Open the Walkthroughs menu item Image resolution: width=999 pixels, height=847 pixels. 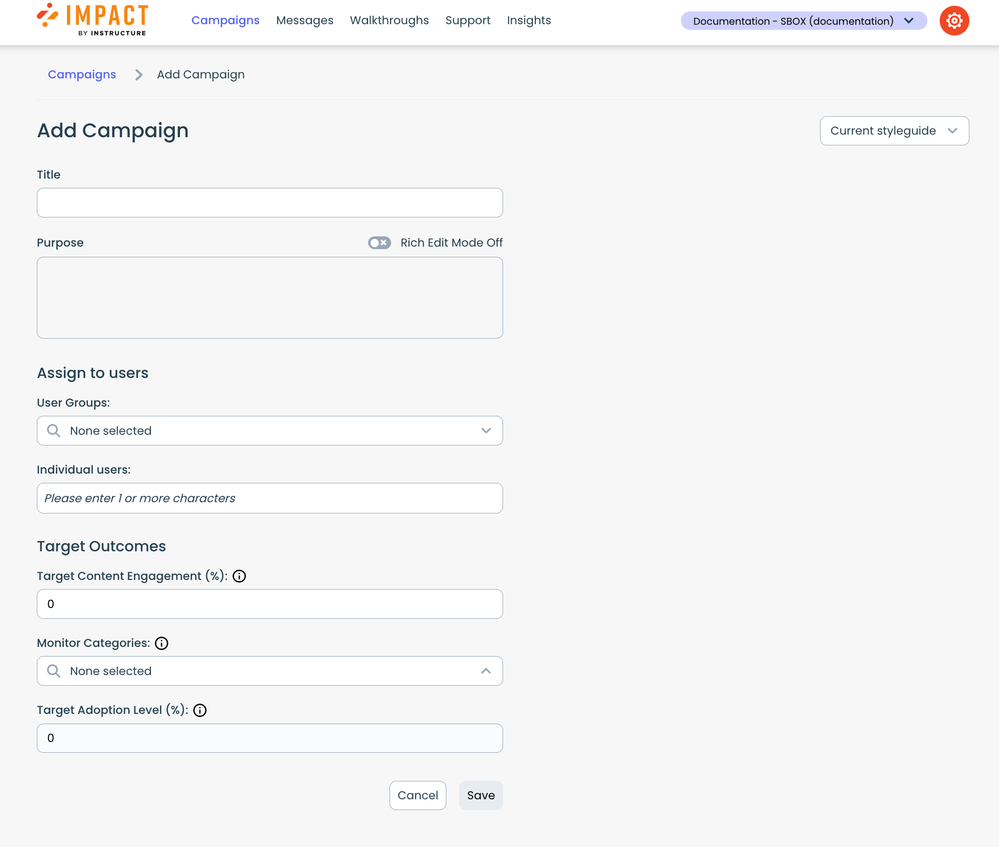pyautogui.click(x=389, y=21)
